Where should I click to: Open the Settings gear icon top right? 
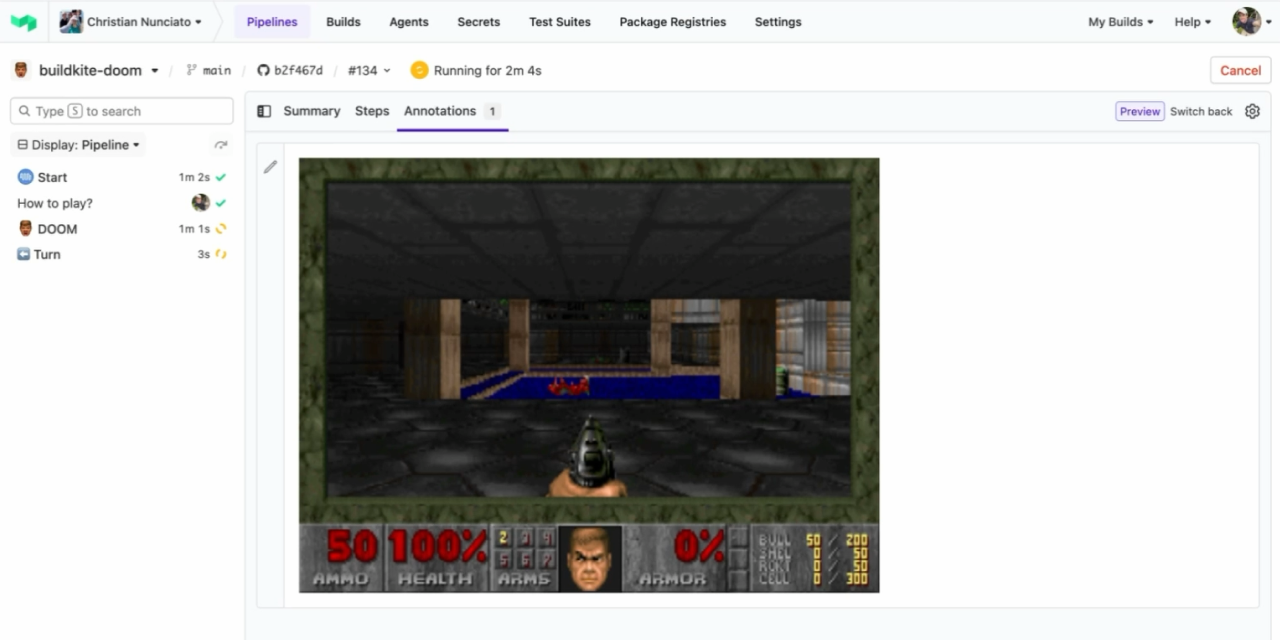[1252, 111]
